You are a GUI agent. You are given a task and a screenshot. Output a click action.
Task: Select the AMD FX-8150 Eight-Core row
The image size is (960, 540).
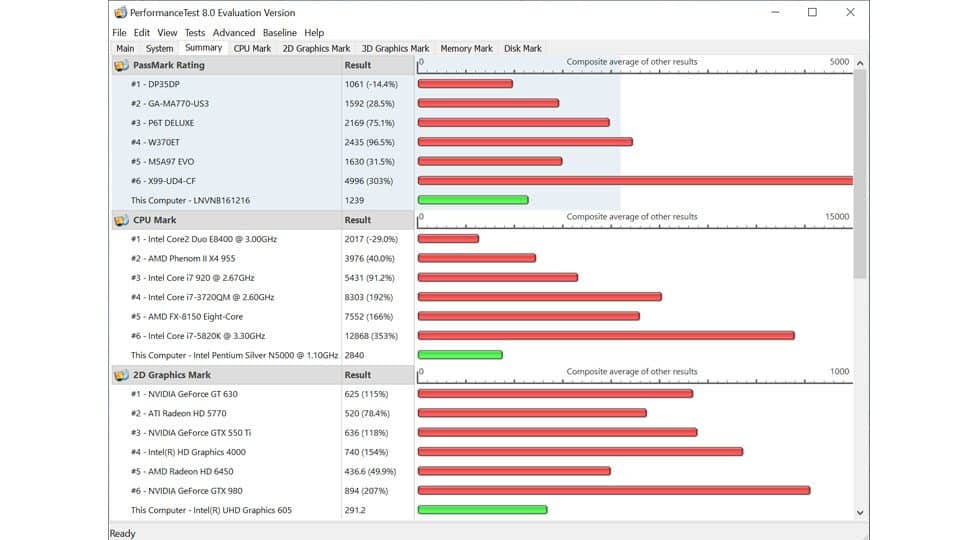(482, 317)
